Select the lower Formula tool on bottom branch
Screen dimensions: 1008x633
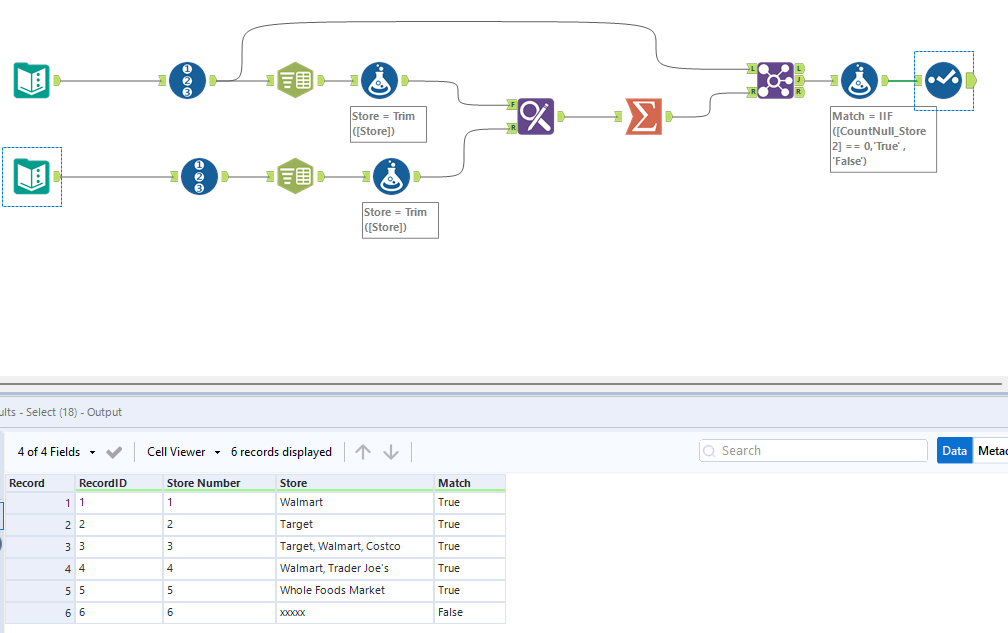(392, 176)
